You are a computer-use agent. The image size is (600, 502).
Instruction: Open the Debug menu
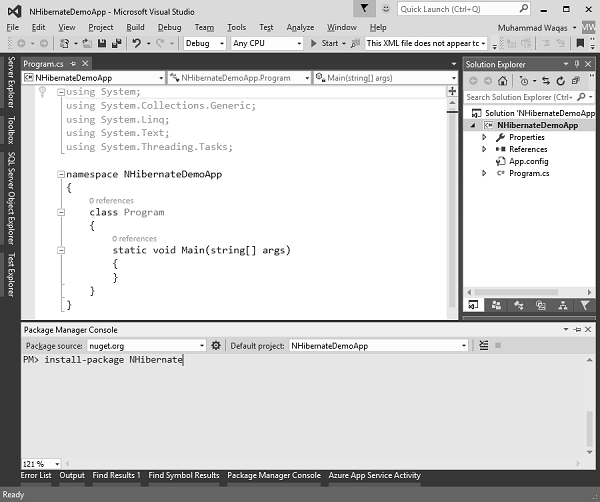coord(170,27)
